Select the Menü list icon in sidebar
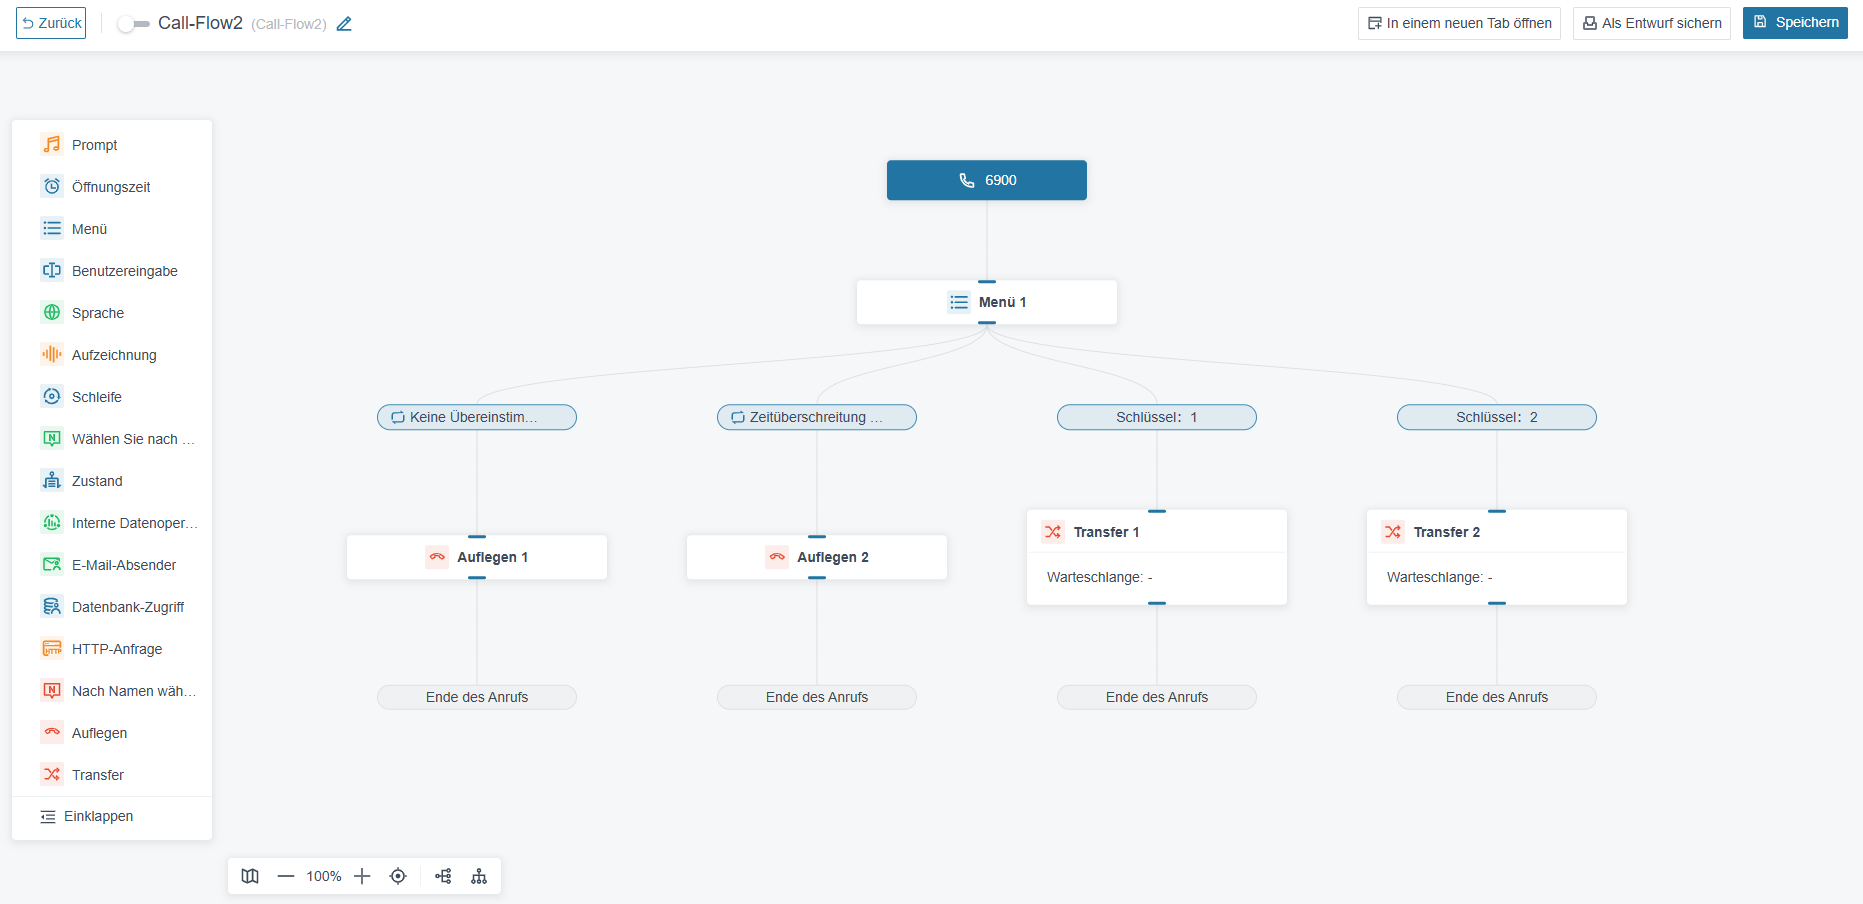The height and width of the screenshot is (904, 1863). click(x=52, y=228)
